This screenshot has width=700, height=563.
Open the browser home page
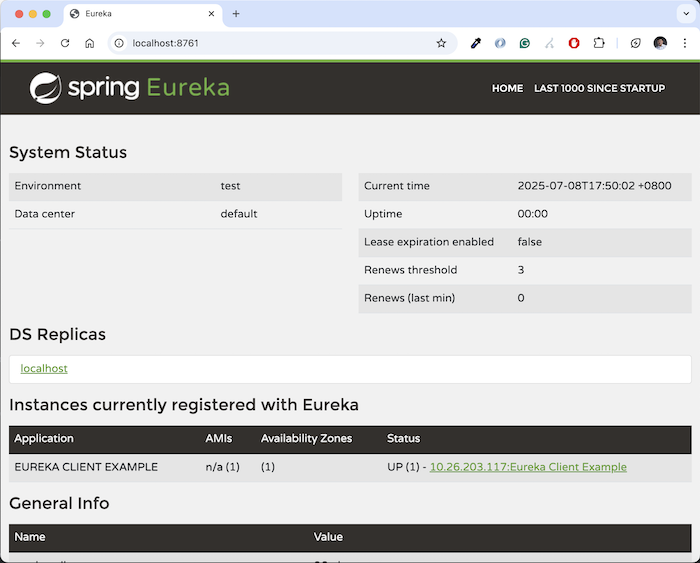point(90,43)
